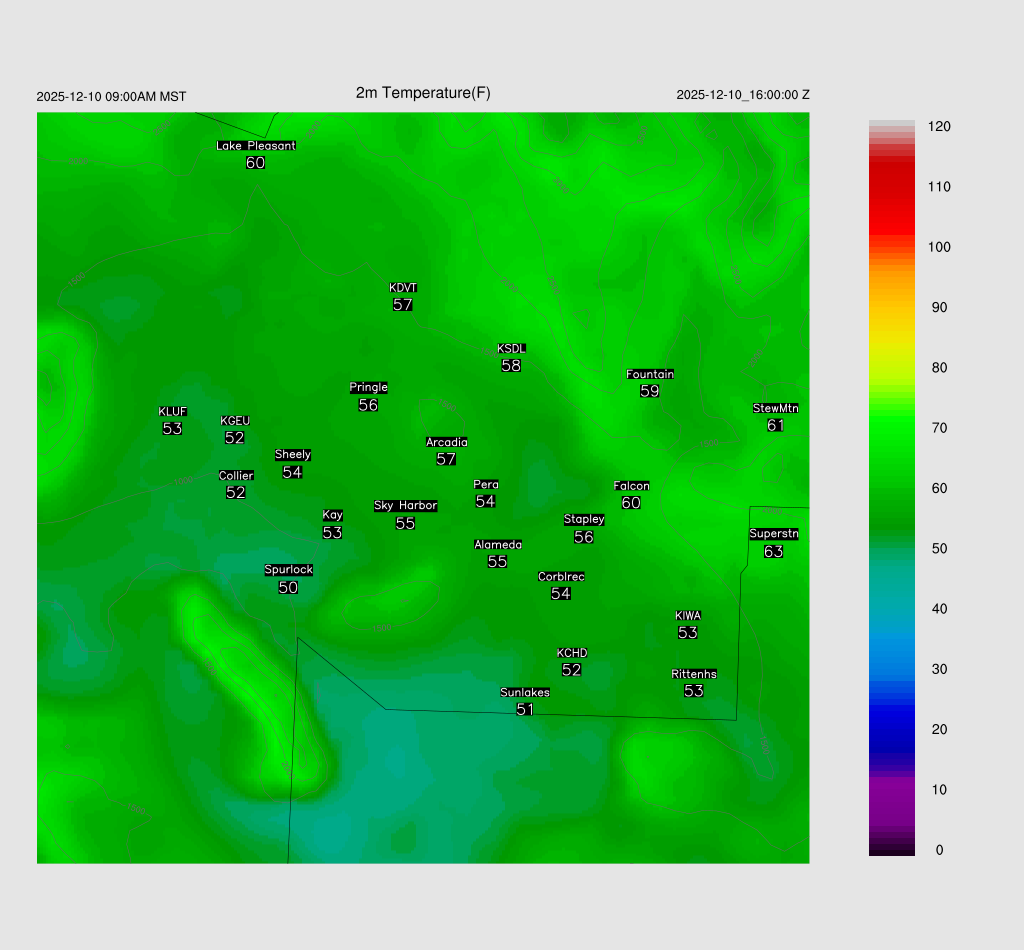Click the Sky Harbor station label

click(405, 506)
